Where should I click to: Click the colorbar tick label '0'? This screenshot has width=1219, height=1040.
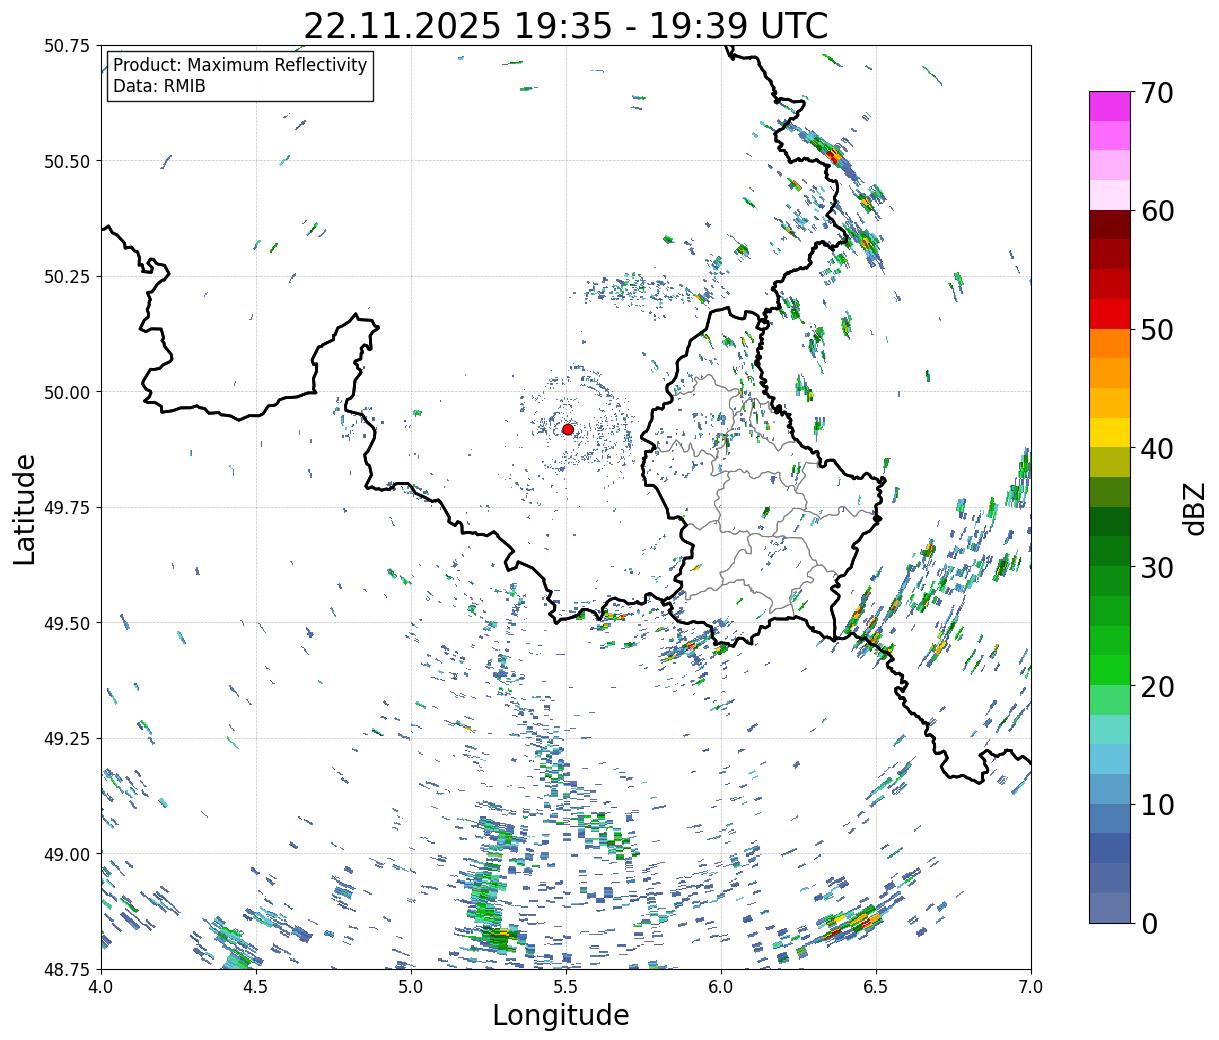point(1148,923)
